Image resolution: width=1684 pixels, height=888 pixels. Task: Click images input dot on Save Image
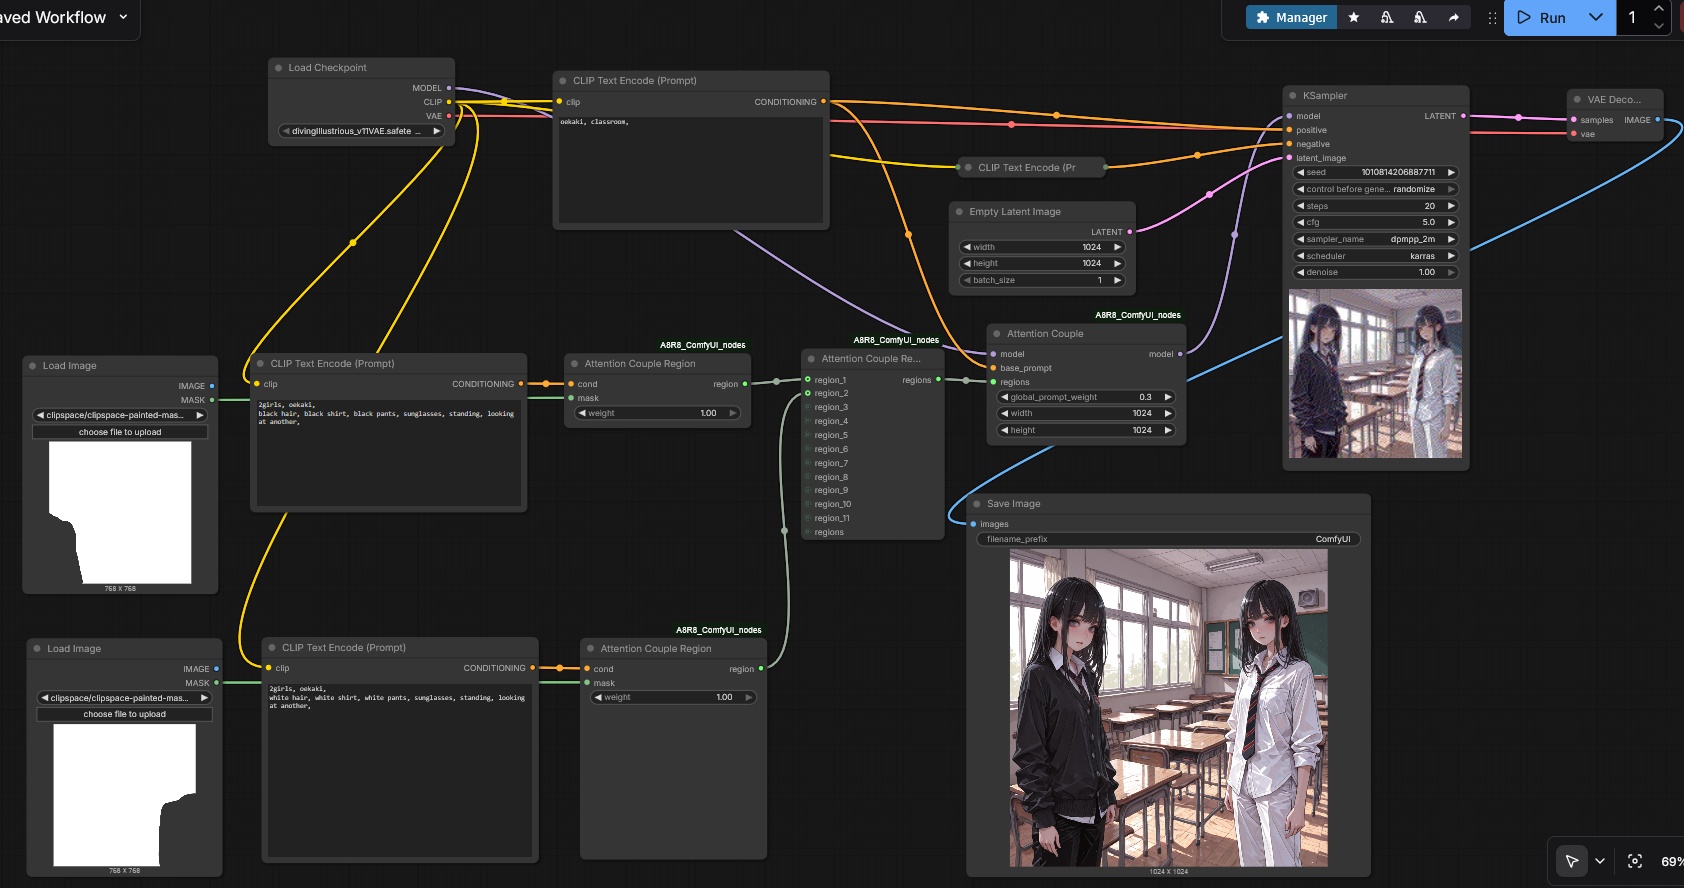point(973,524)
